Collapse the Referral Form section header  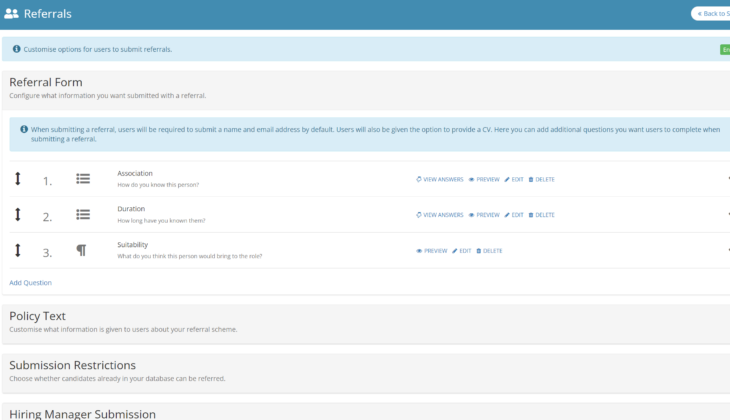tap(46, 82)
